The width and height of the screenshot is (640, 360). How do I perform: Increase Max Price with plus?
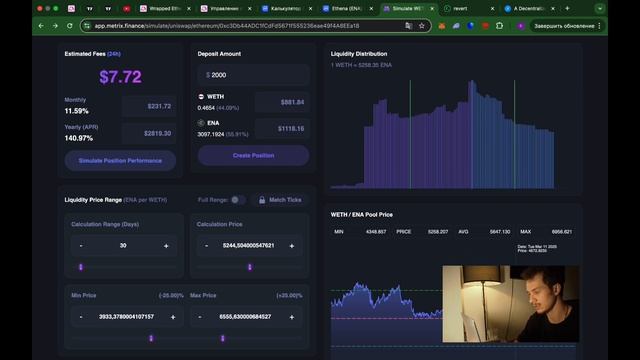[291, 317]
